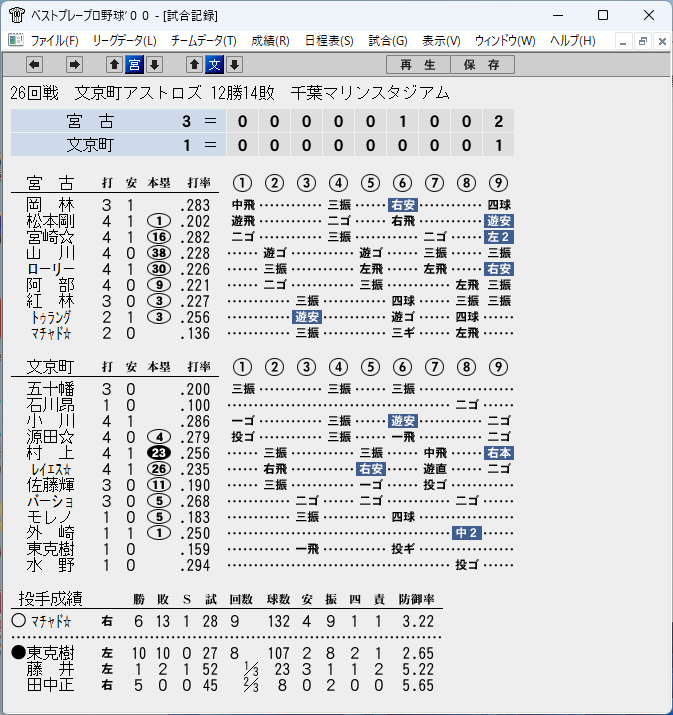
Task: Click the down arrow beside 文 team icon
Action: (x=234, y=65)
